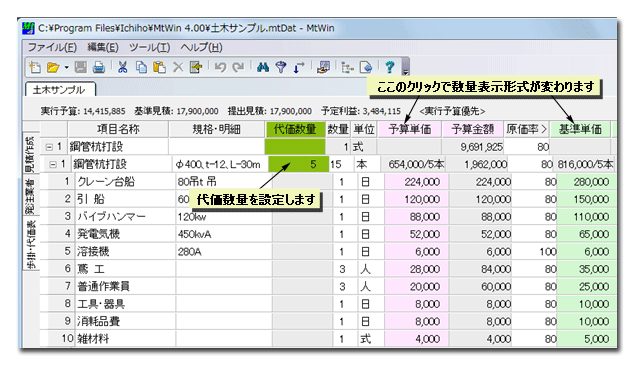This screenshot has height=365, width=634.
Task: Apply filter using the funnel icon
Action: point(281,67)
